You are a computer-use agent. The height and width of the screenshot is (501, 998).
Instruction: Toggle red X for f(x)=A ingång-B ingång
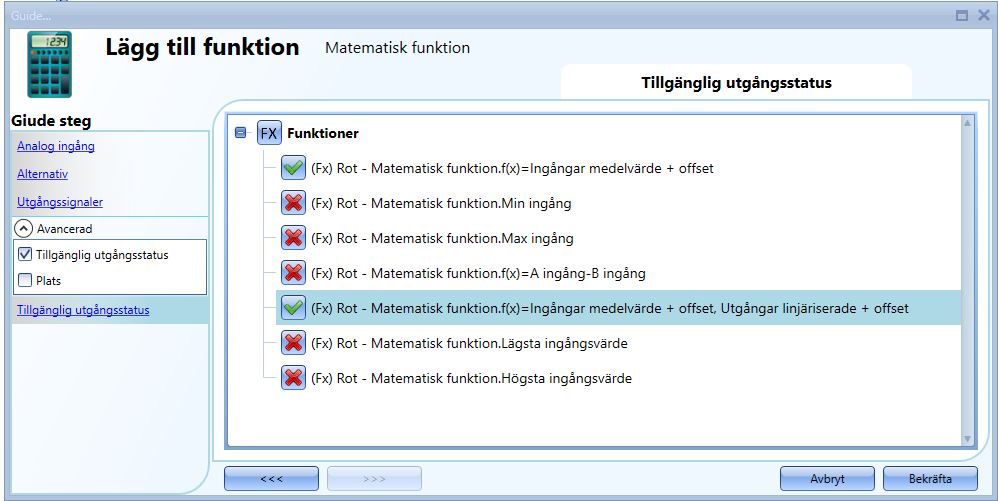pyautogui.click(x=293, y=273)
